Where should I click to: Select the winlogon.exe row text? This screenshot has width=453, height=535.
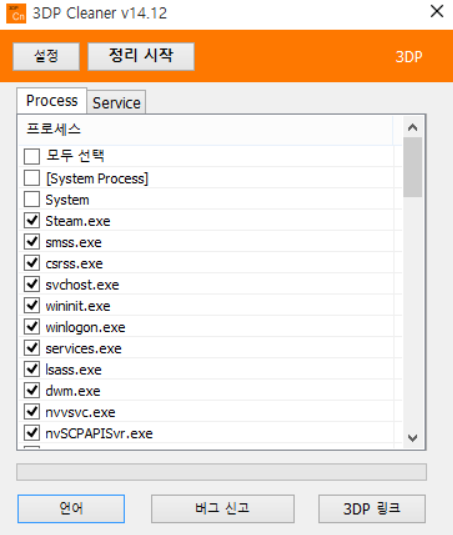(85, 327)
